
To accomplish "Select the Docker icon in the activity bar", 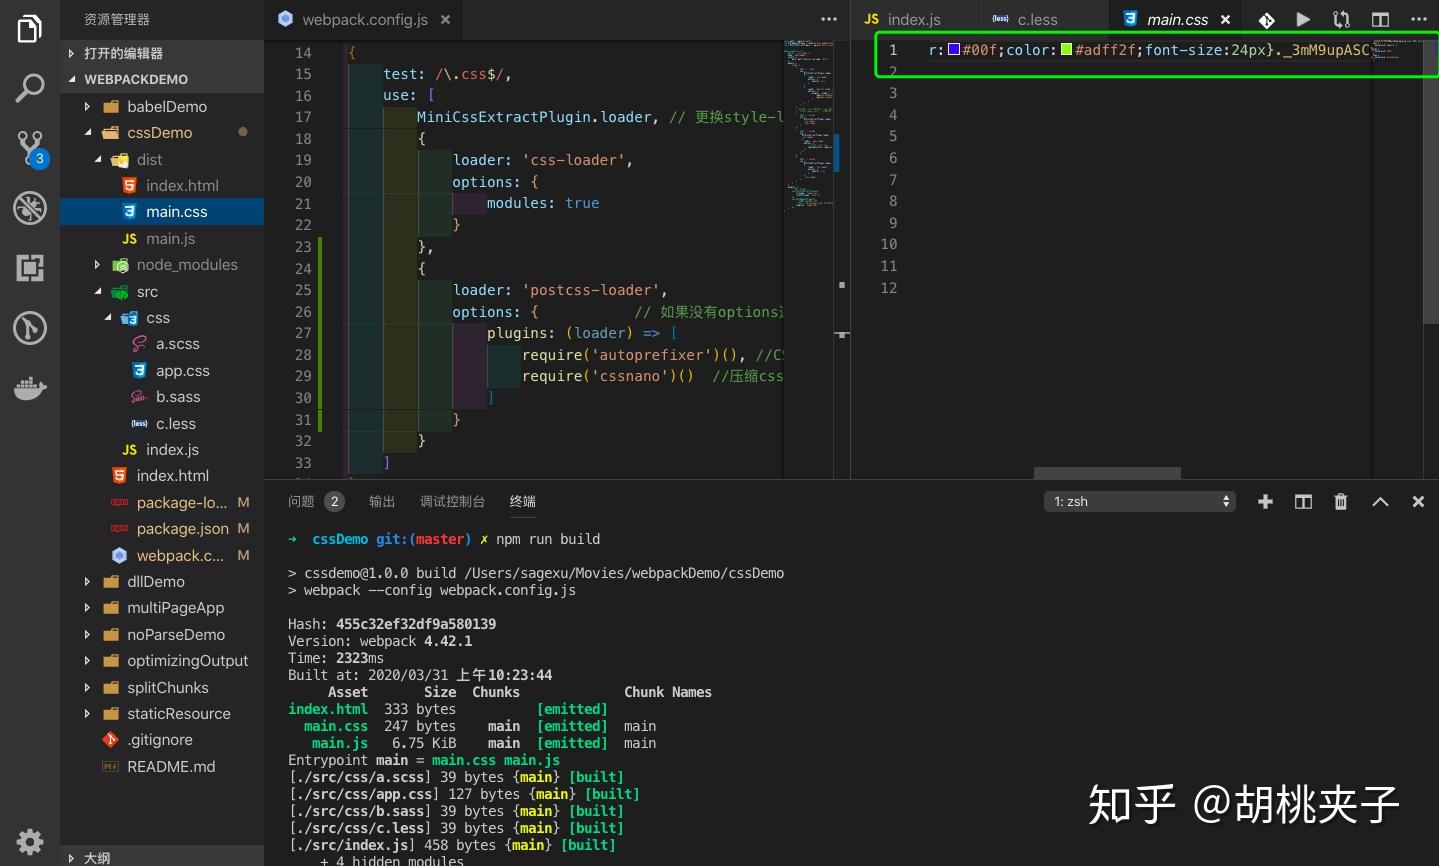I will click(x=29, y=389).
